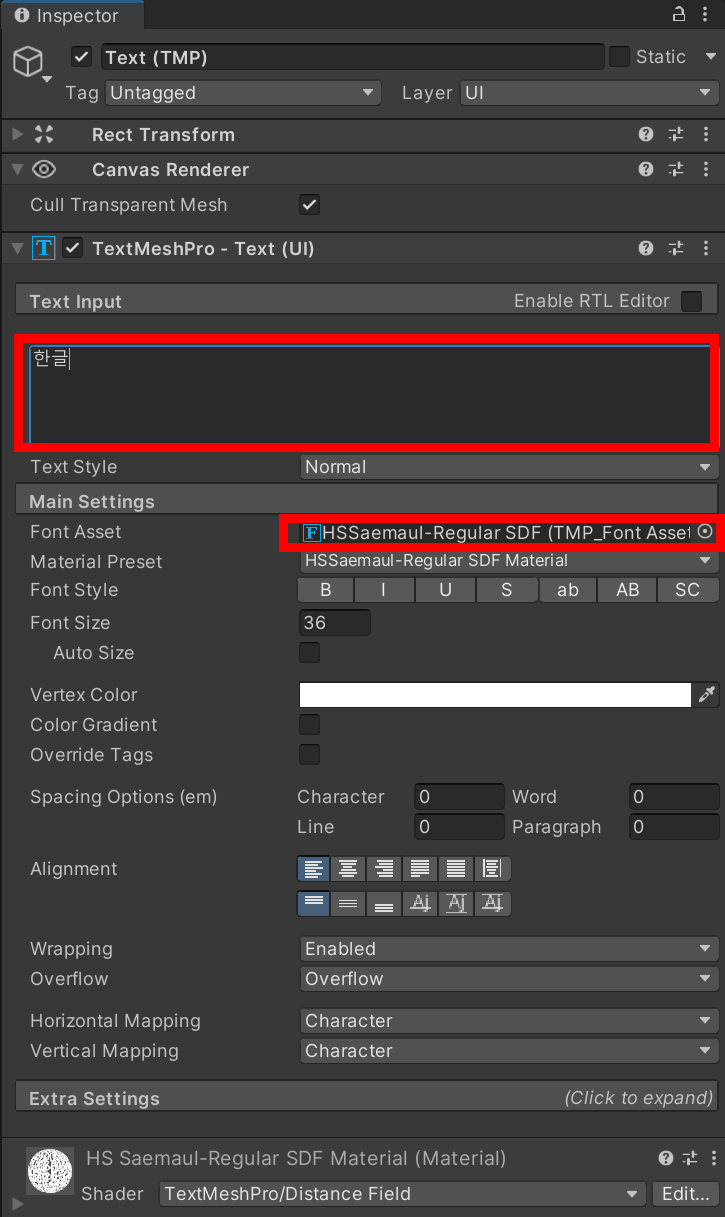This screenshot has width=725, height=1217.
Task: Open the Text Style dropdown
Action: pyautogui.click(x=509, y=467)
